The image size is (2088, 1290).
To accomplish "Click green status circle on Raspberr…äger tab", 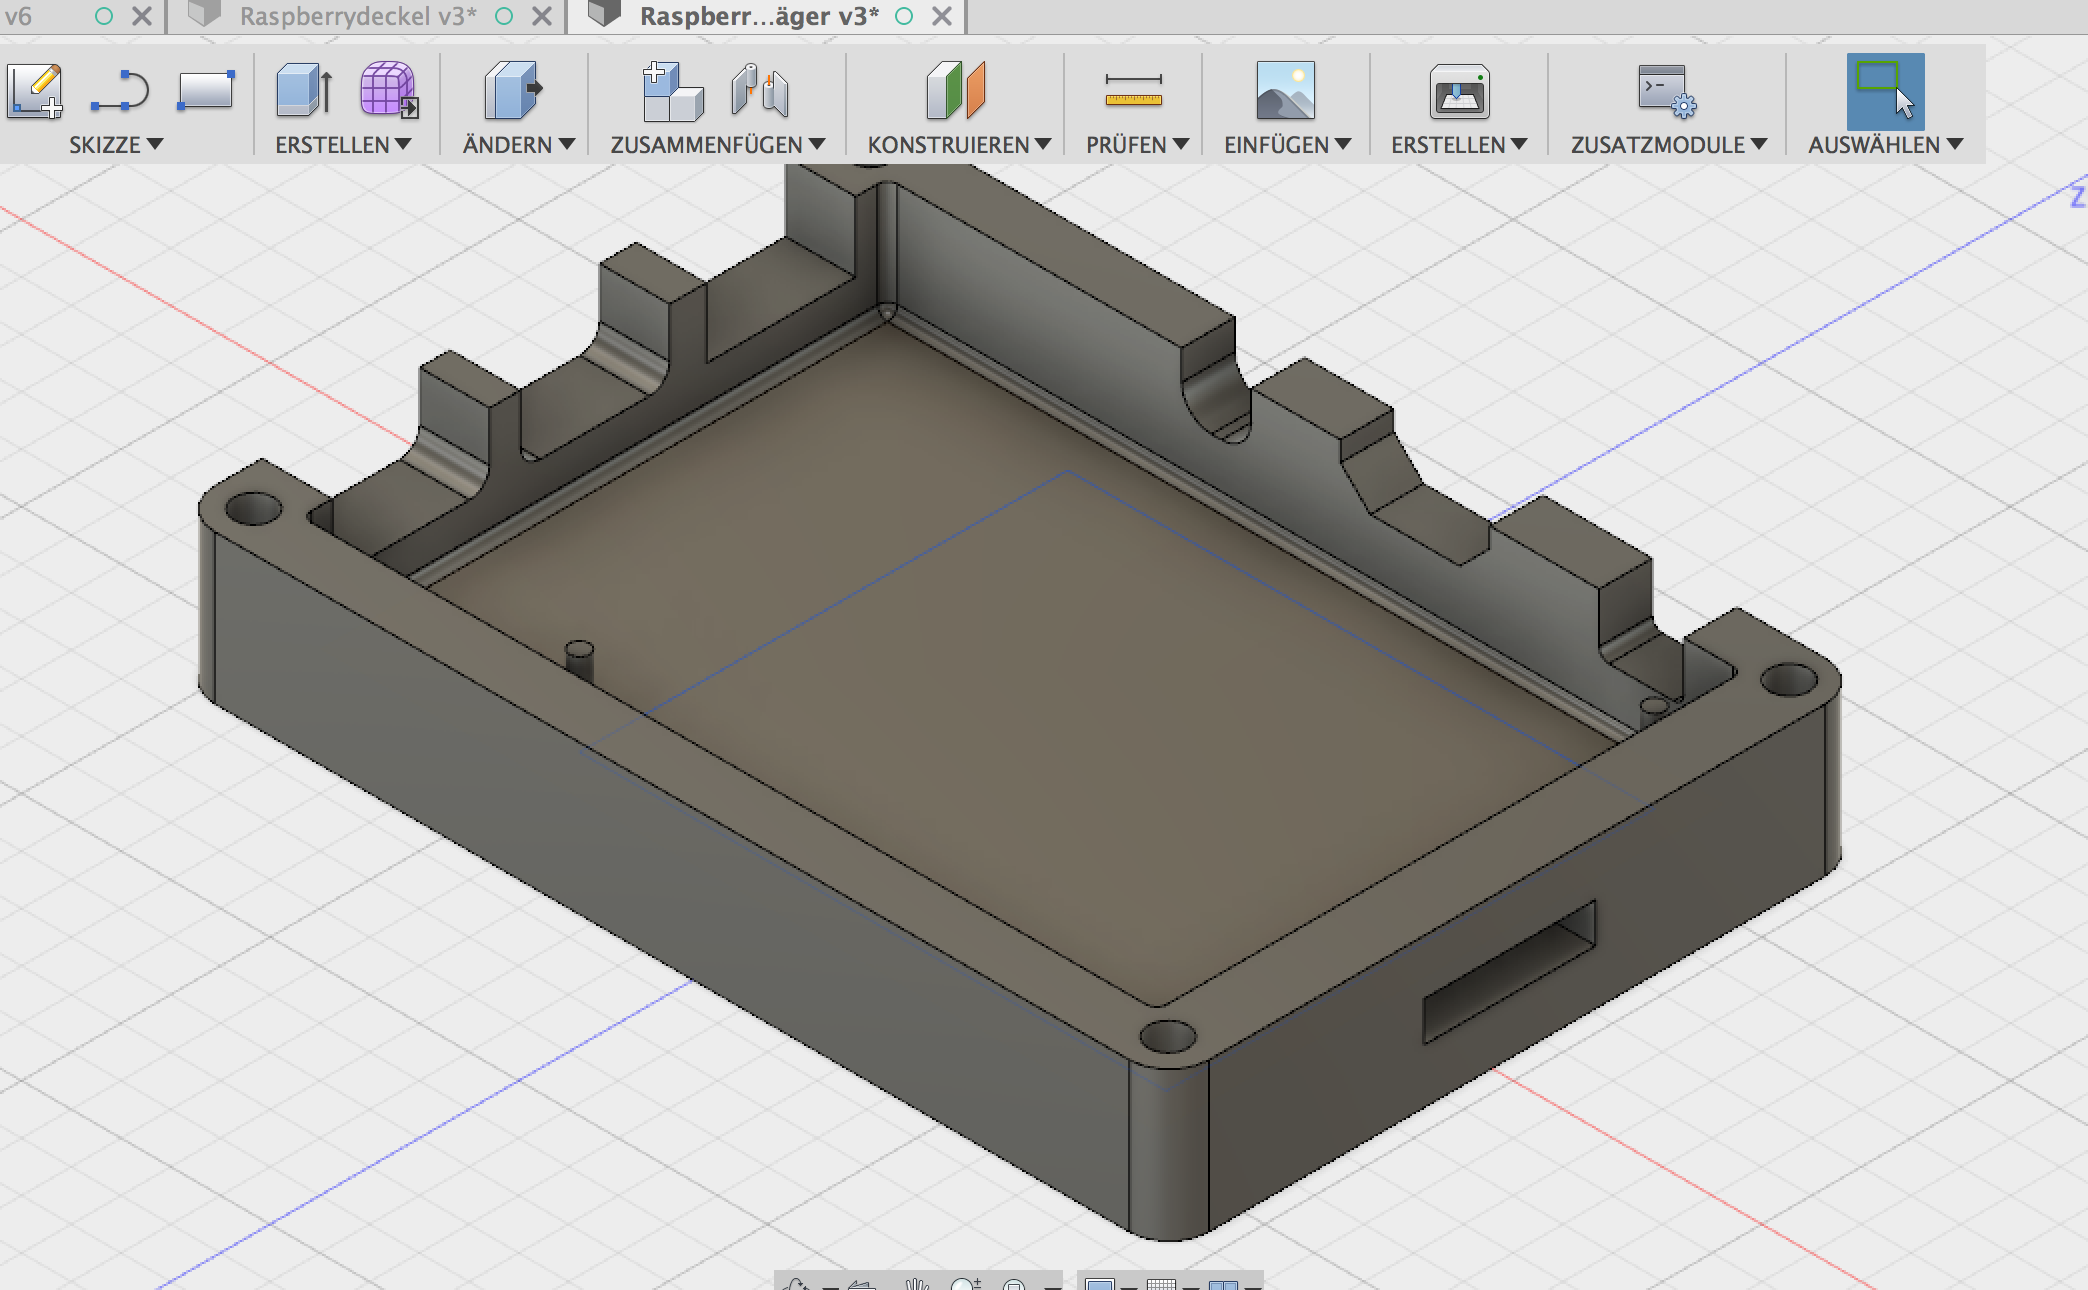I will [905, 16].
